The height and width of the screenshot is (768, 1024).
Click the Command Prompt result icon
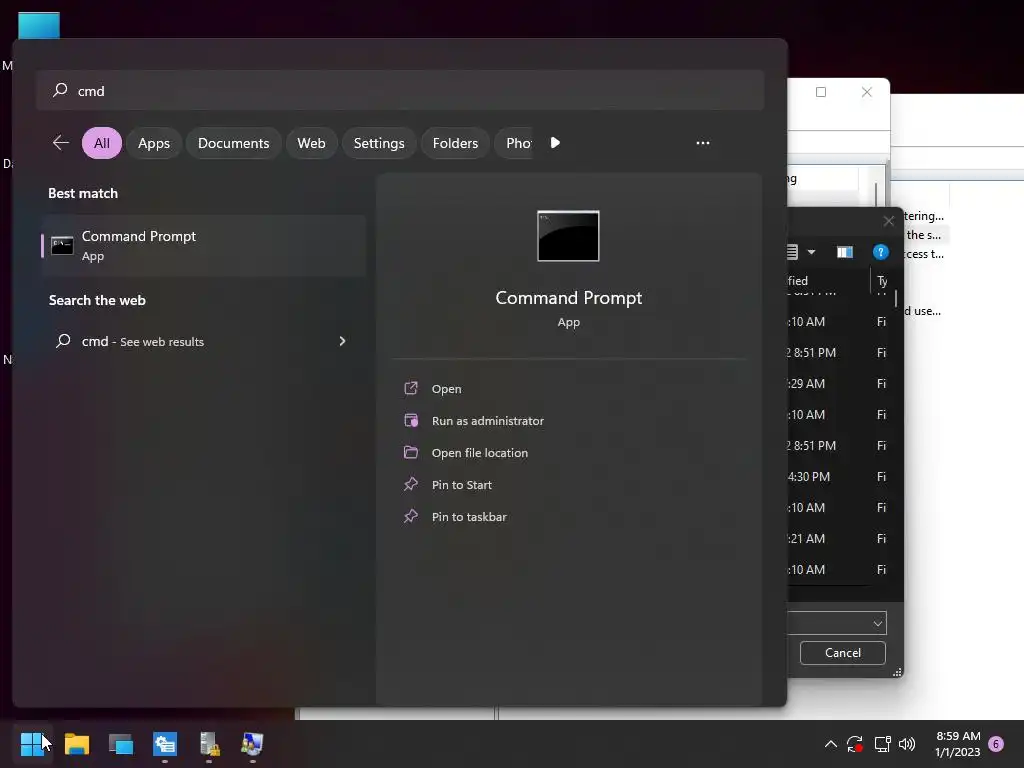62,246
